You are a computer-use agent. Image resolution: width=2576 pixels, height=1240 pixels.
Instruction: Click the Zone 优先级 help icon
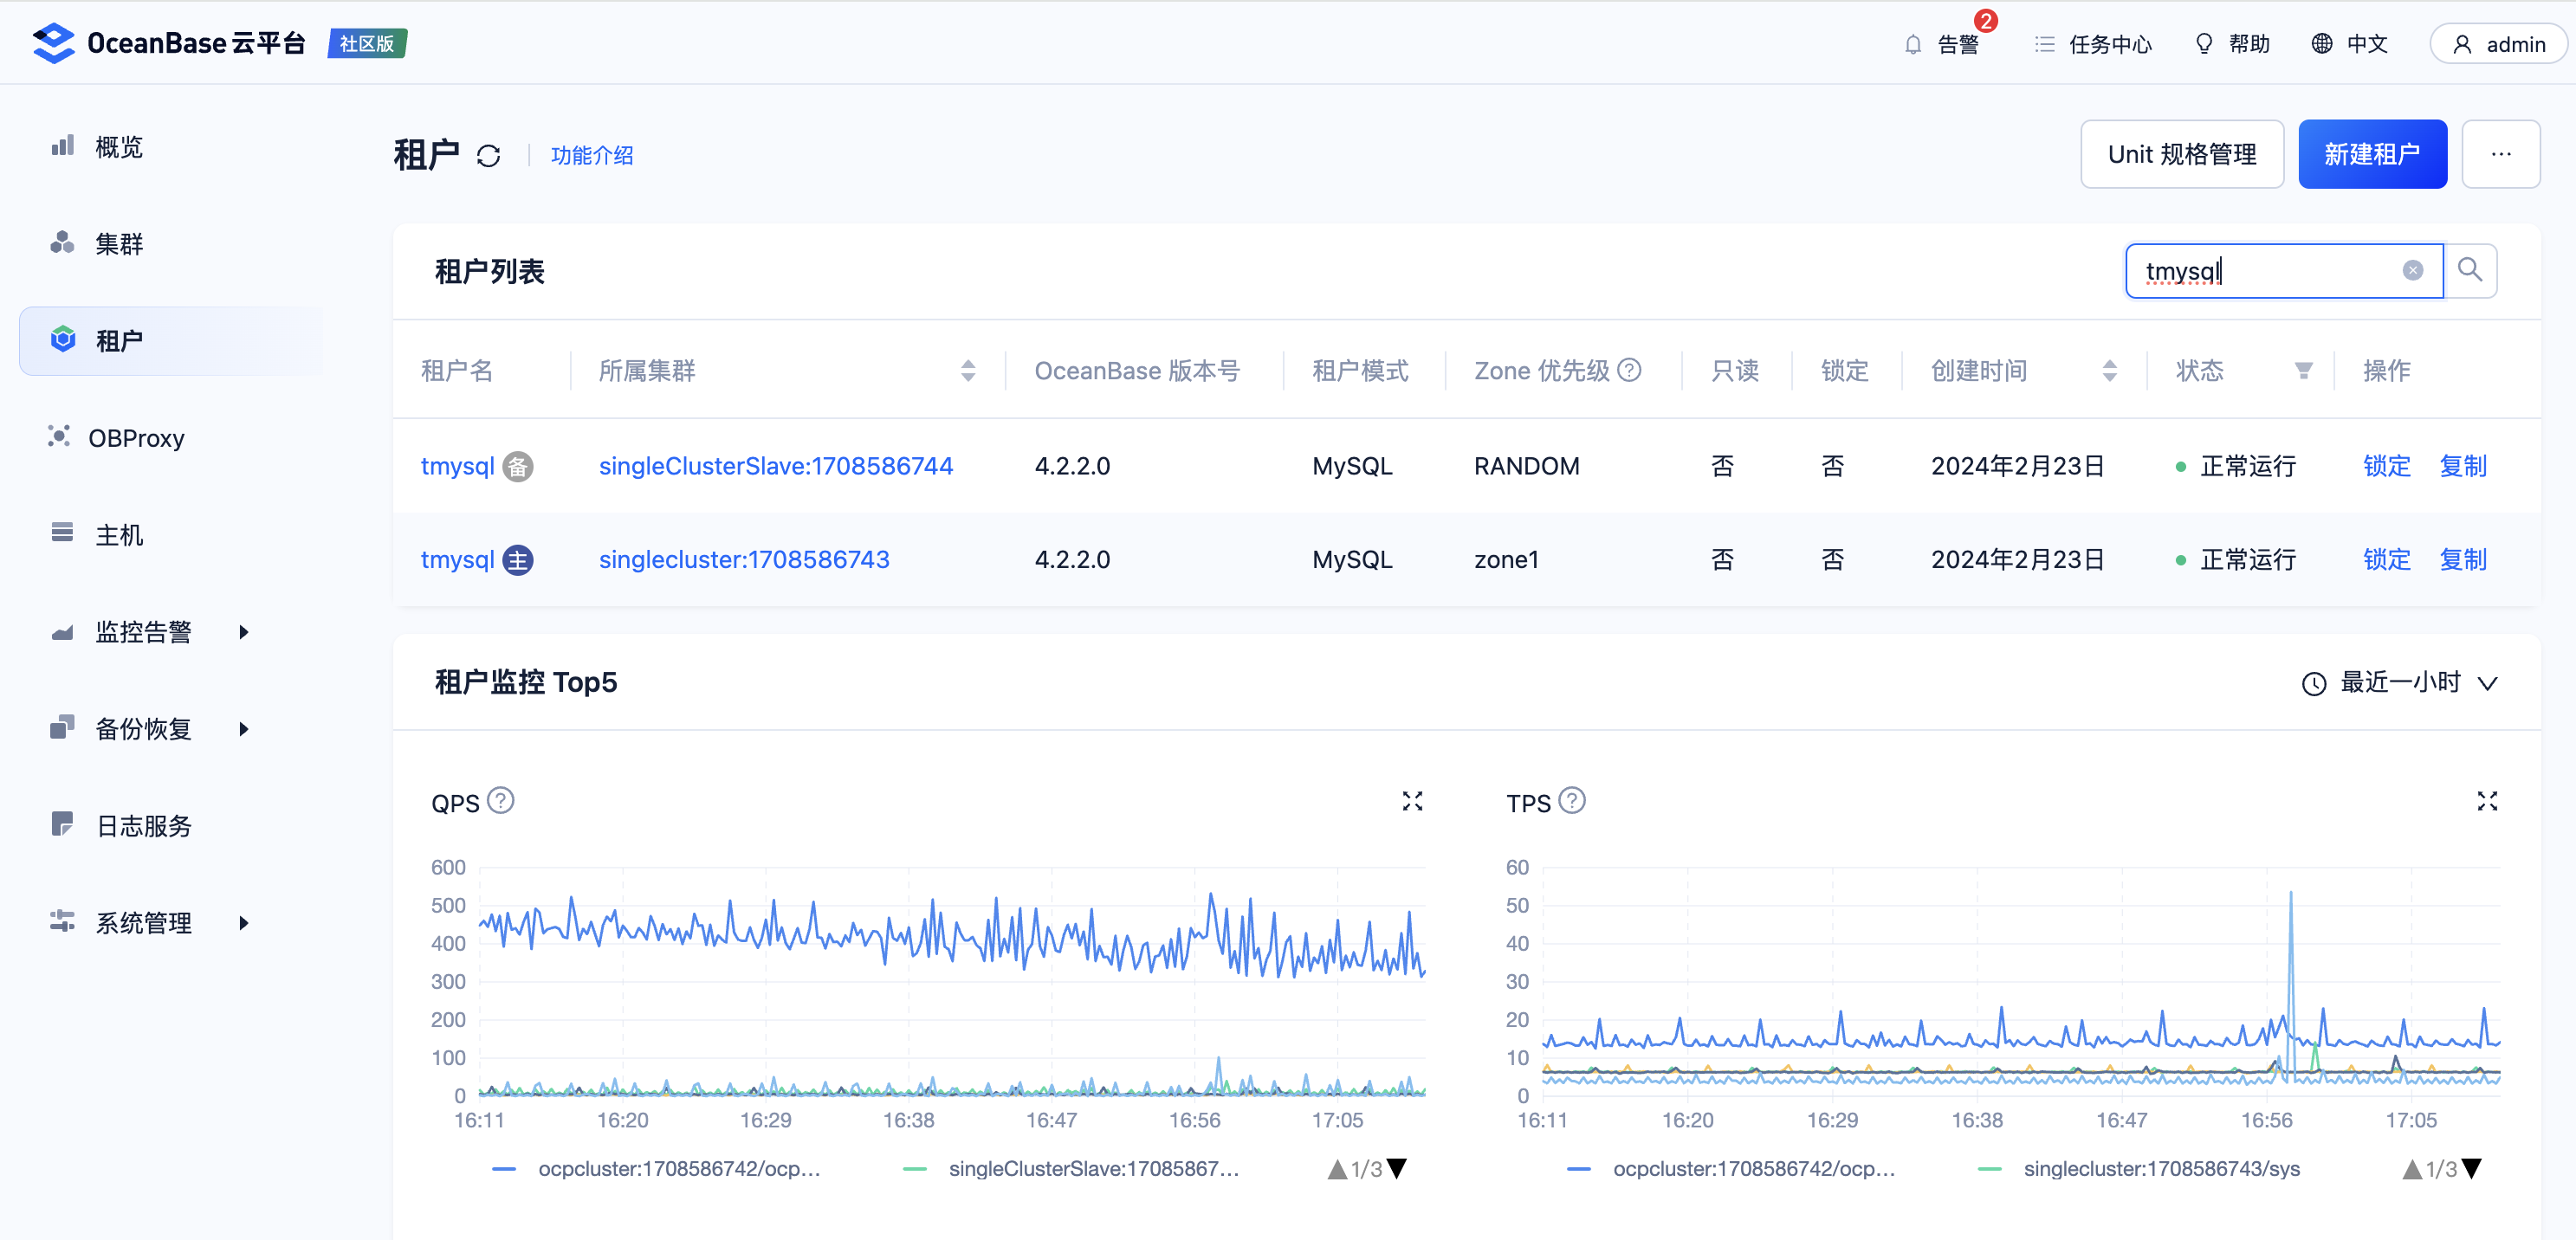(x=1630, y=370)
